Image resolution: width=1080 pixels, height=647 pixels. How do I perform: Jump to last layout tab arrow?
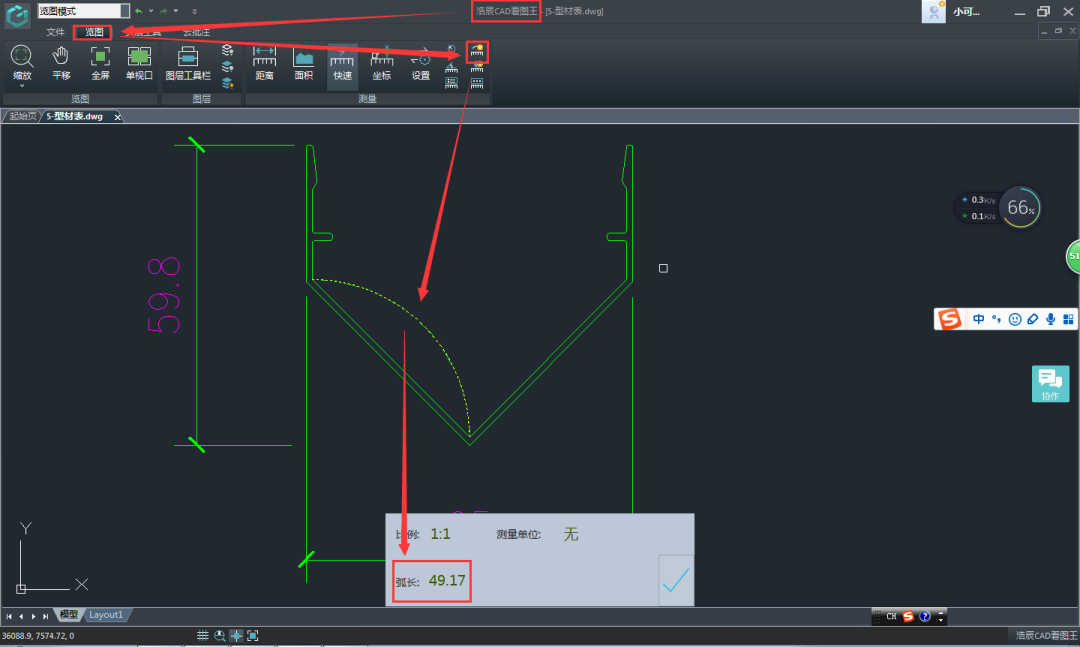click(x=45, y=616)
